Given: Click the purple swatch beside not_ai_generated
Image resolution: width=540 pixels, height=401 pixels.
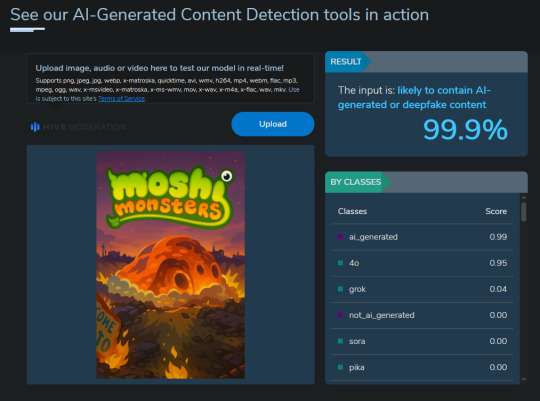Looking at the screenshot, I should point(340,315).
